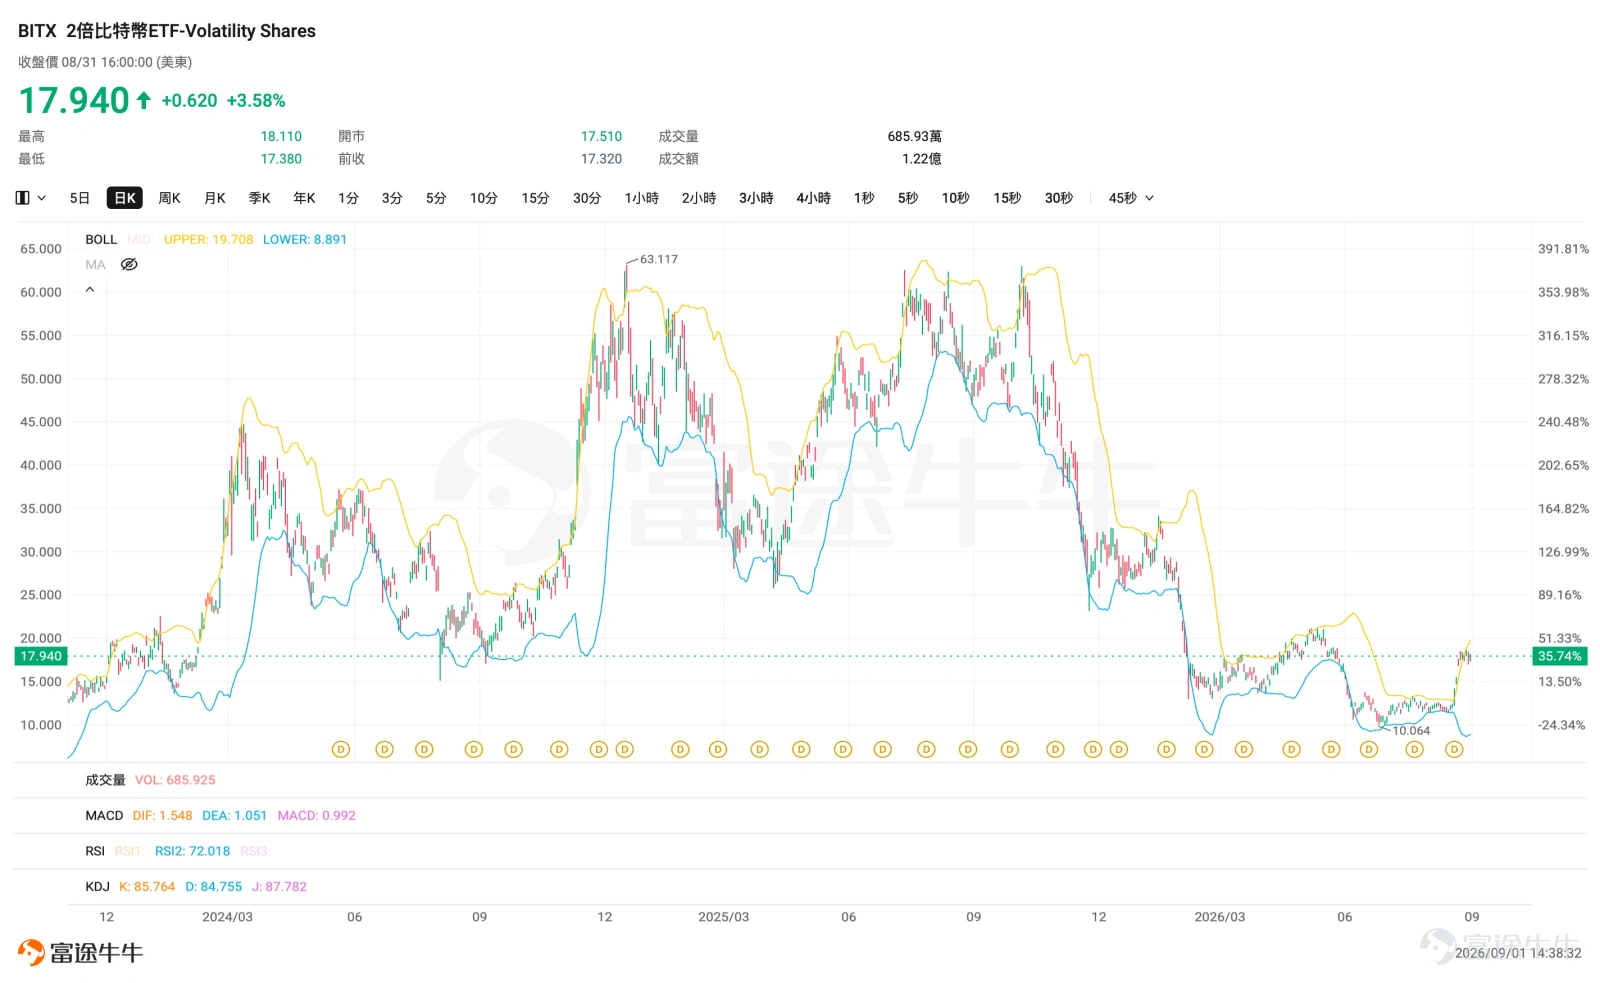
Task: Click the 最高 18.110 value
Action: coord(281,136)
